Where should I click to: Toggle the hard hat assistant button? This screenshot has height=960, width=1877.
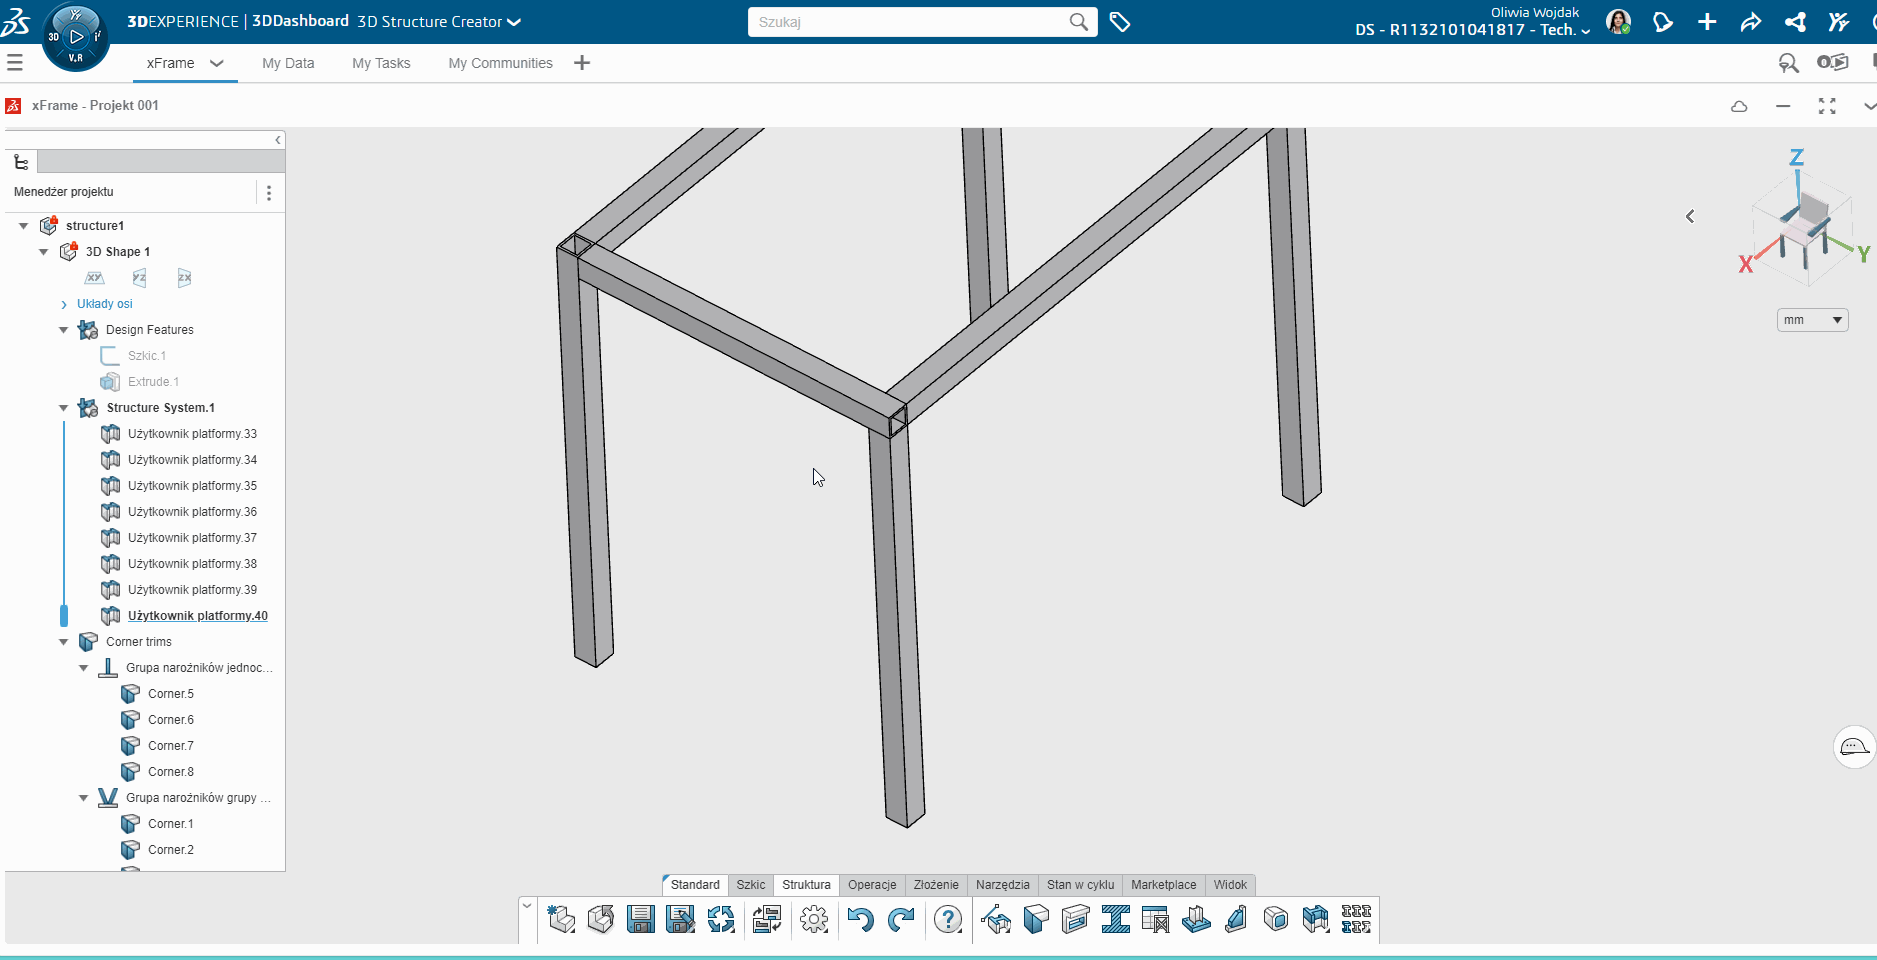click(x=1853, y=747)
